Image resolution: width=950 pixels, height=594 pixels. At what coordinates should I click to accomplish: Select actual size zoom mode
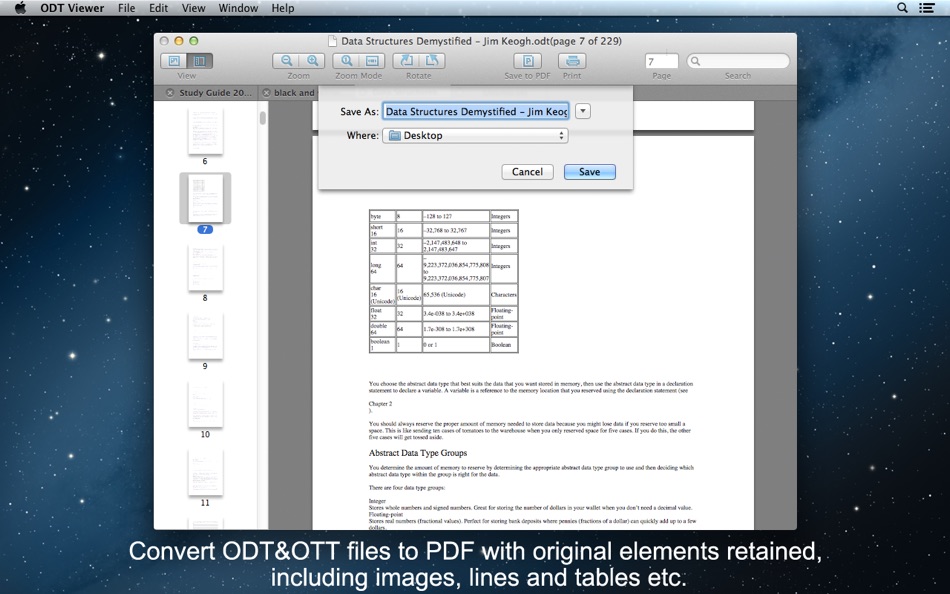pyautogui.click(x=346, y=61)
